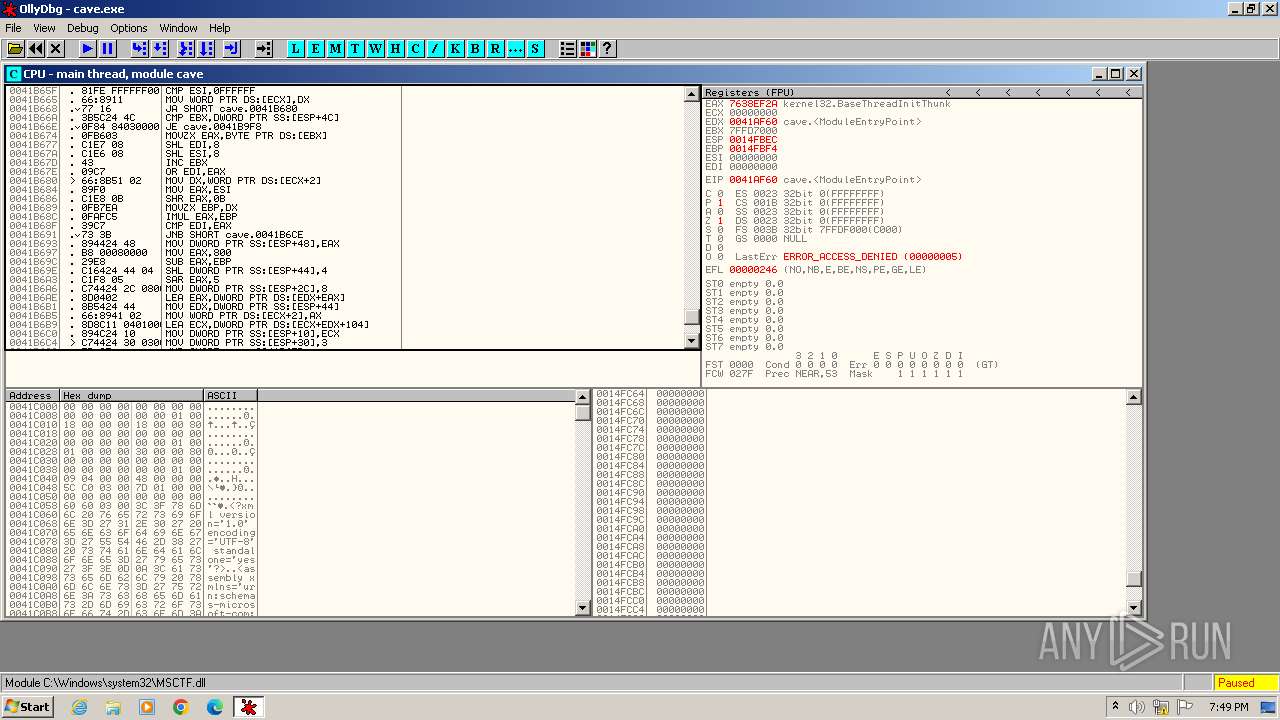Click dump pane scroll-down arrow
This screenshot has width=1280, height=720.
[583, 608]
